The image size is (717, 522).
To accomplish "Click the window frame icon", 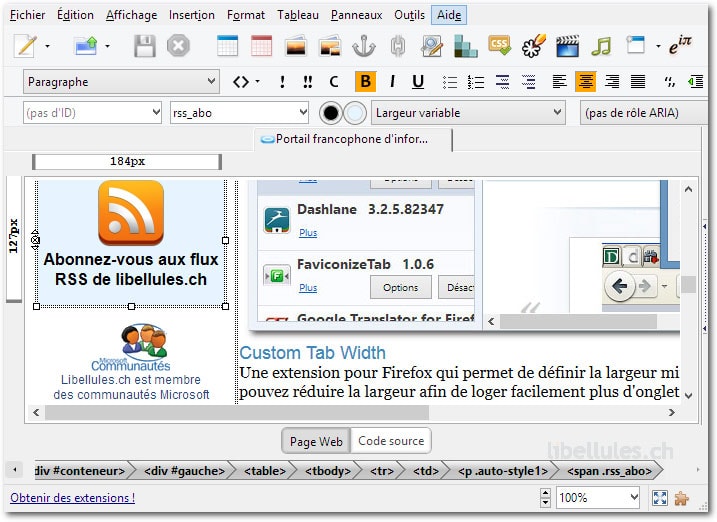I will tap(636, 45).
